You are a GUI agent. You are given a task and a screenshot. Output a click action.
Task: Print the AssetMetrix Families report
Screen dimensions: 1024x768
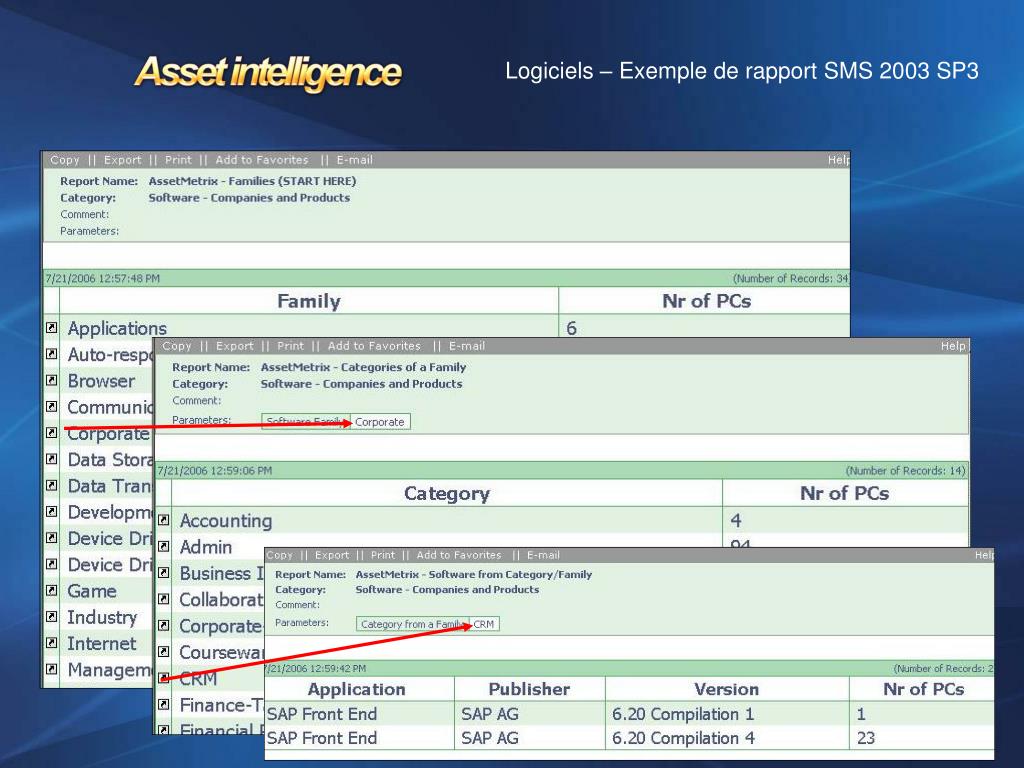click(178, 160)
